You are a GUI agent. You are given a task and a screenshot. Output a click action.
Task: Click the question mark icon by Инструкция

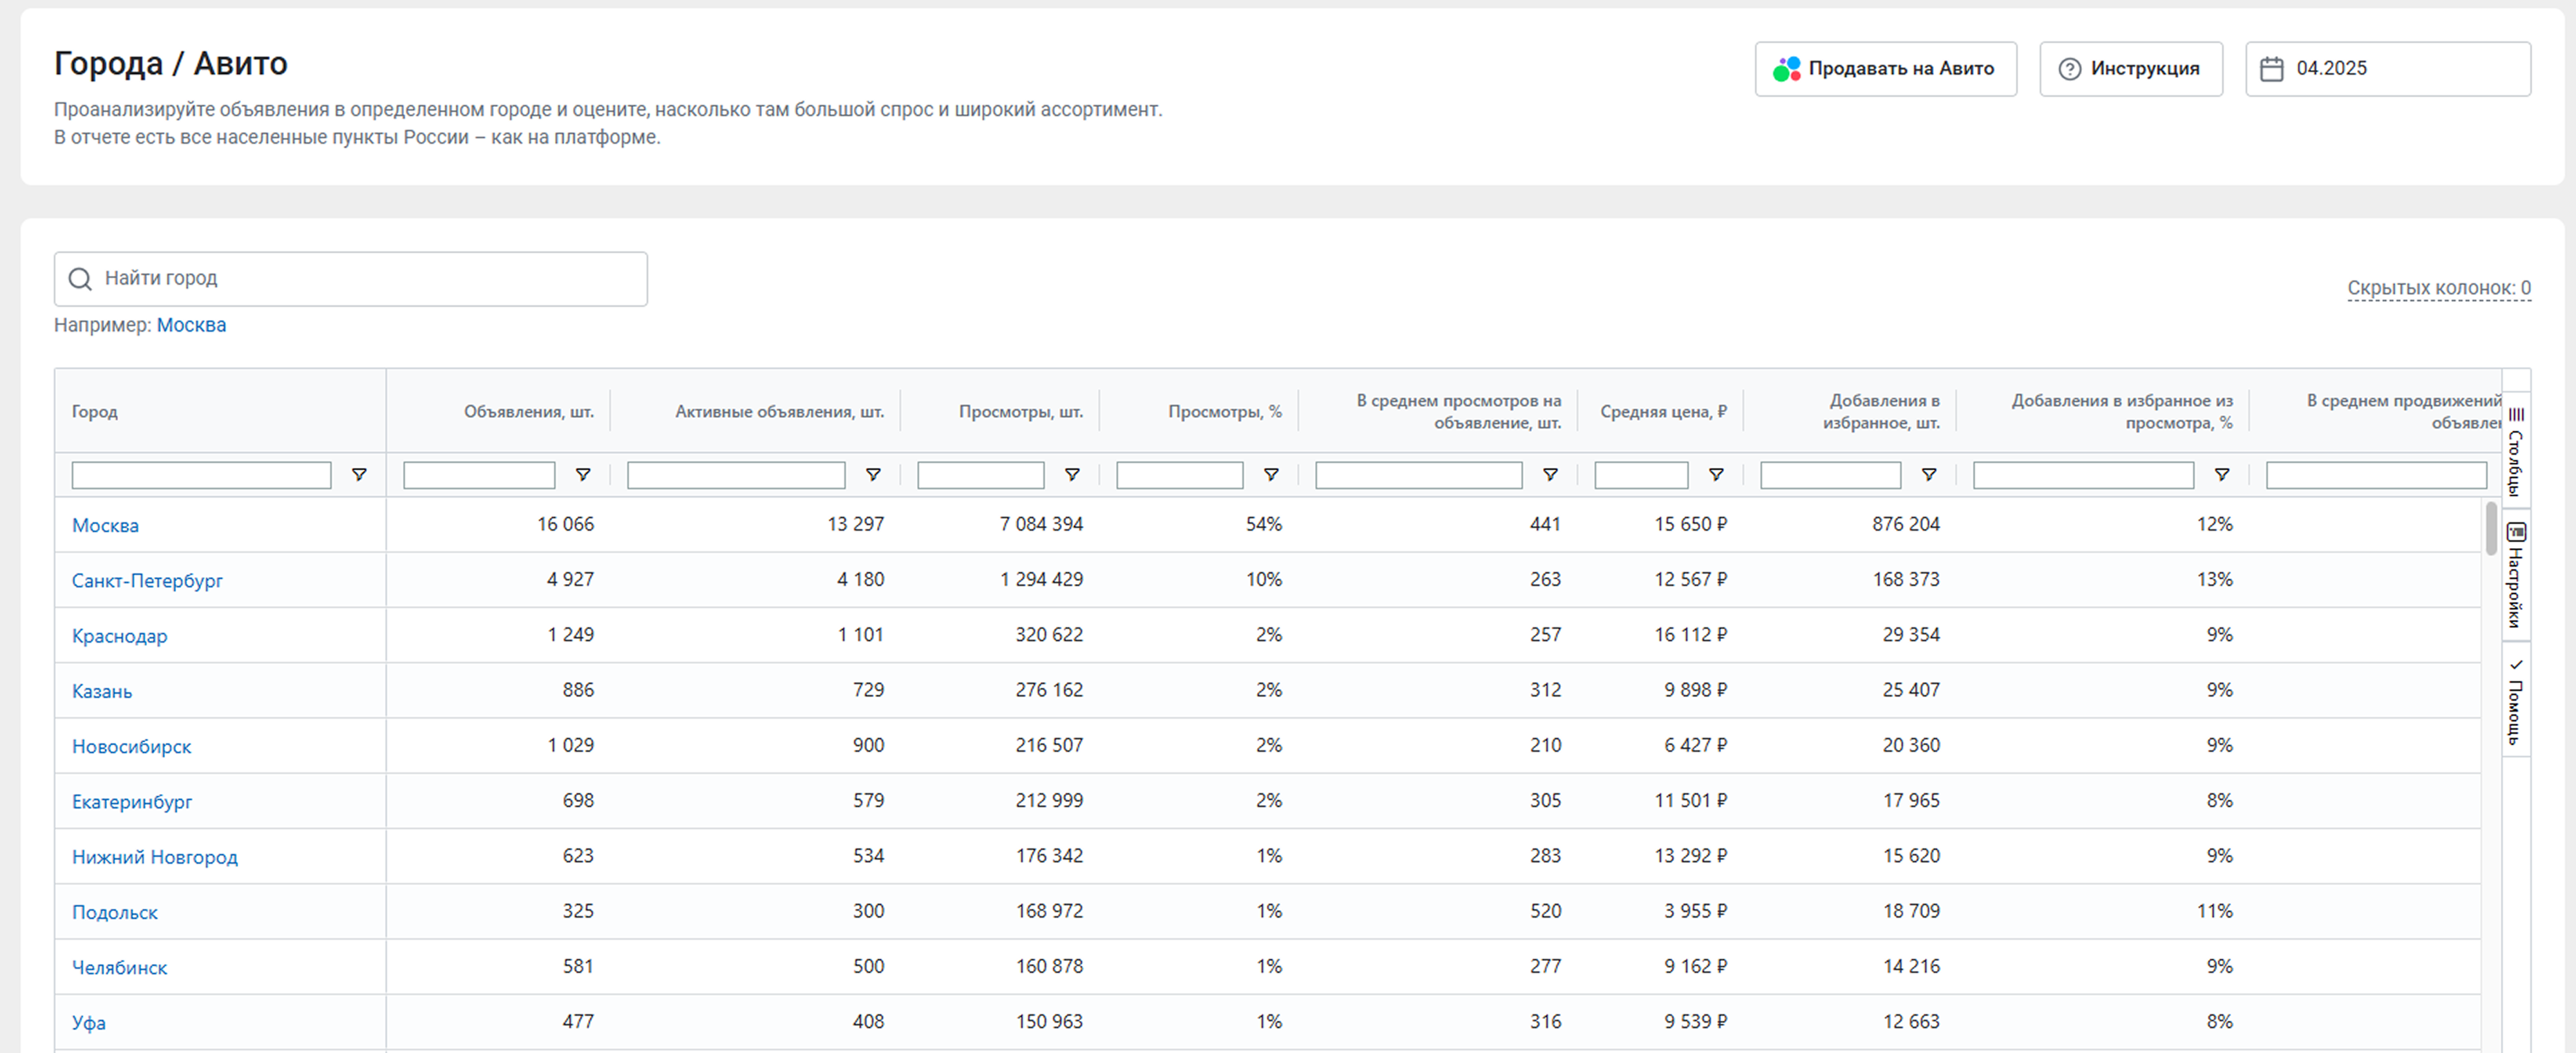[x=2070, y=69]
